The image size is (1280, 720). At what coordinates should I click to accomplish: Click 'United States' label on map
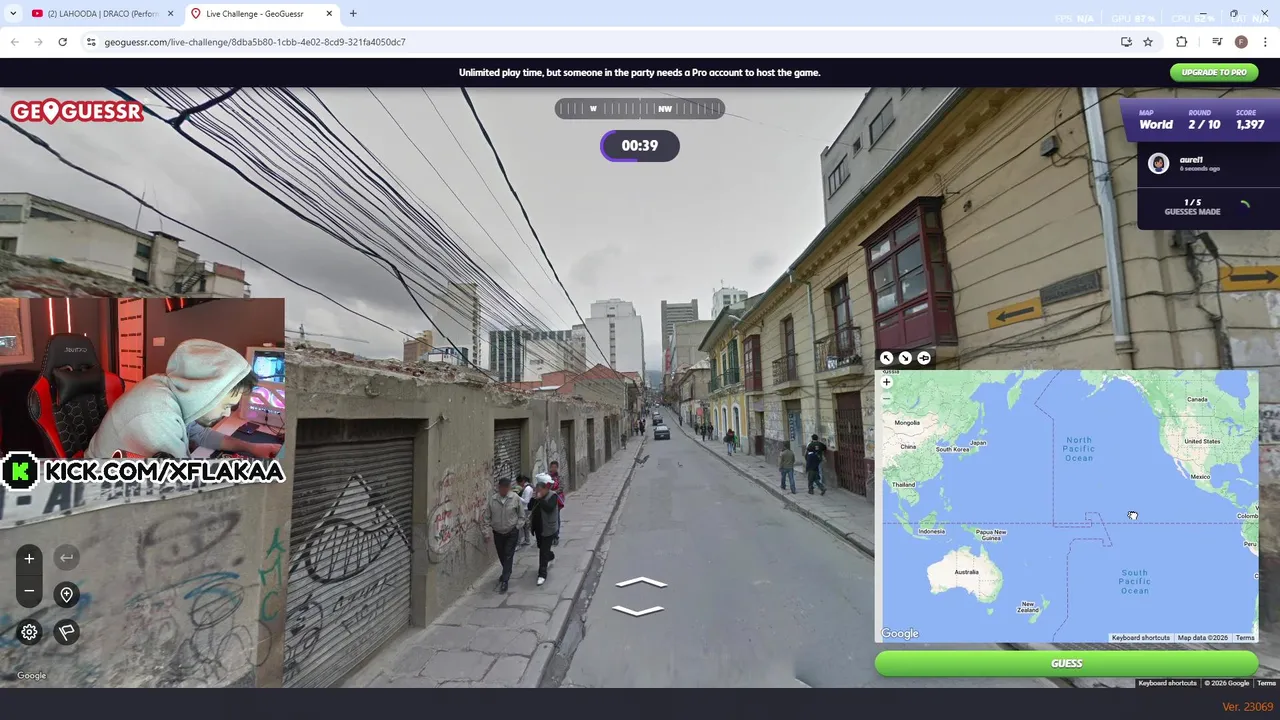(1201, 441)
